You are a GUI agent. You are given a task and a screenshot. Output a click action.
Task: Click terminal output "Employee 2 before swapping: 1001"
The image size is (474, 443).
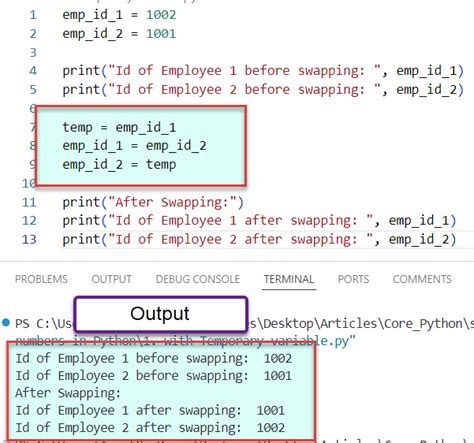pyautogui.click(x=154, y=376)
